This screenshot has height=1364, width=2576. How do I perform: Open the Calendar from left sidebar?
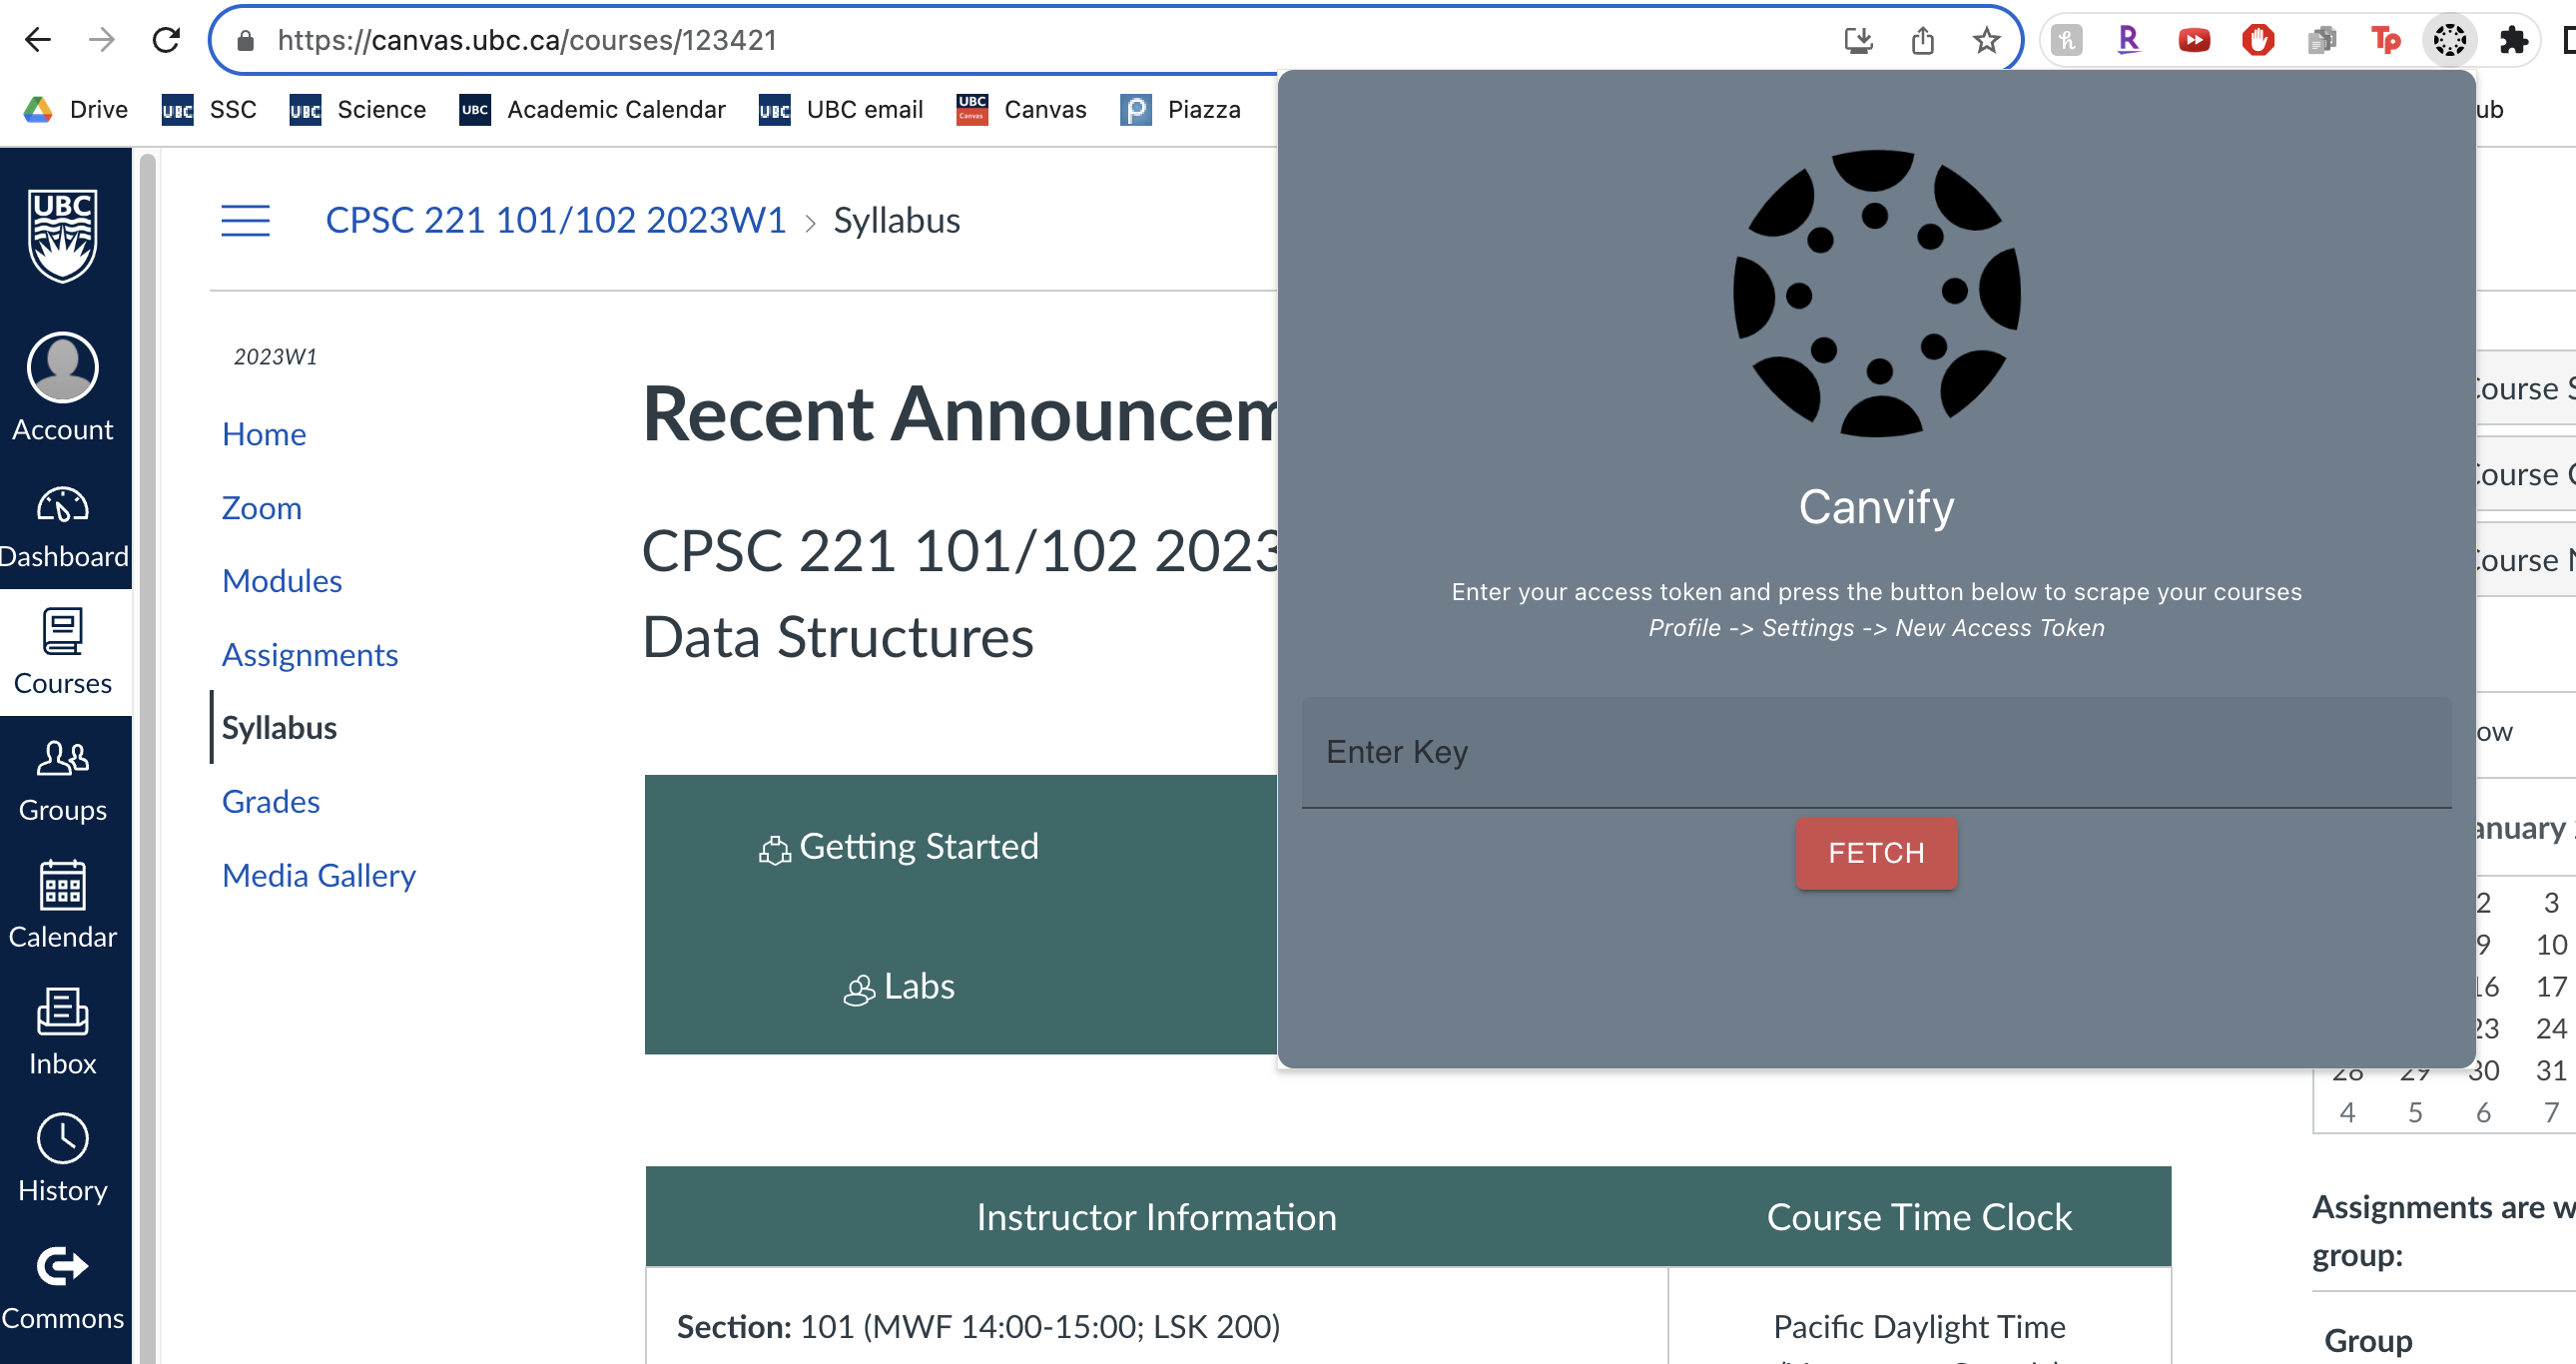tap(63, 906)
